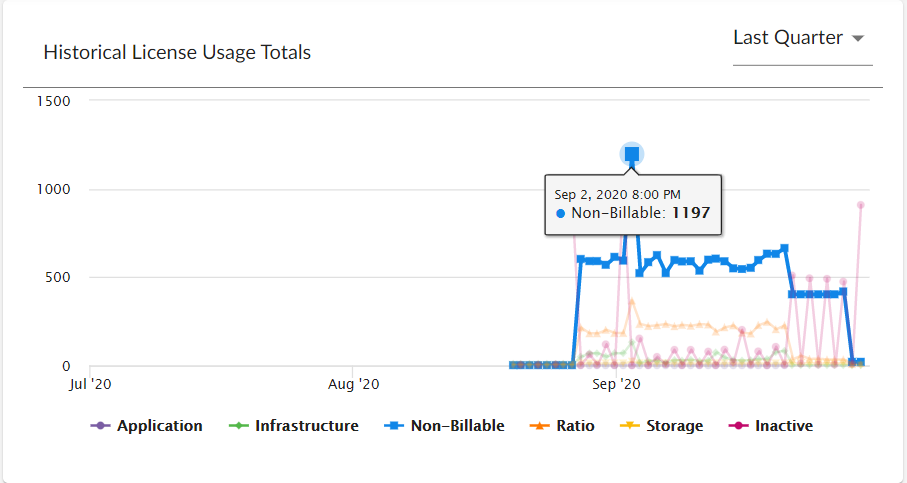This screenshot has height=483, width=907.
Task: Click the yellow Storage legend marker icon
Action: pyautogui.click(x=629, y=426)
